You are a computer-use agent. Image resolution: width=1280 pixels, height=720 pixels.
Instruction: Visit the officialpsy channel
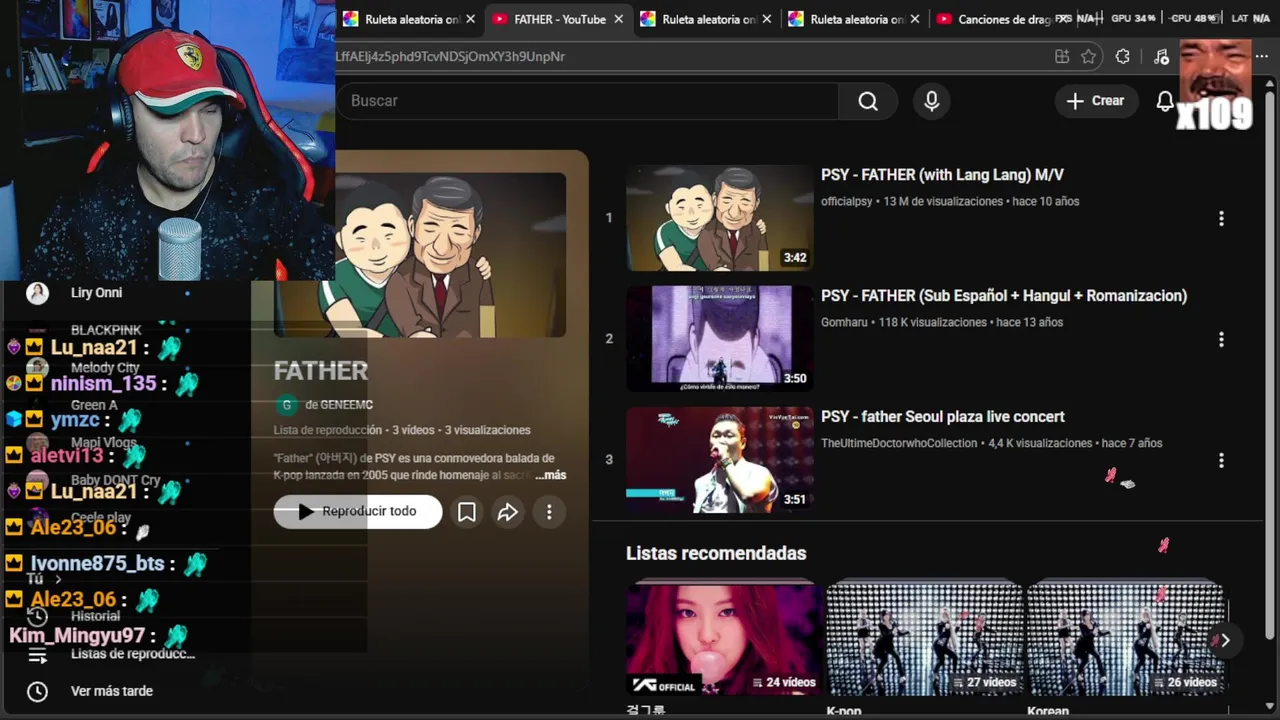(847, 201)
